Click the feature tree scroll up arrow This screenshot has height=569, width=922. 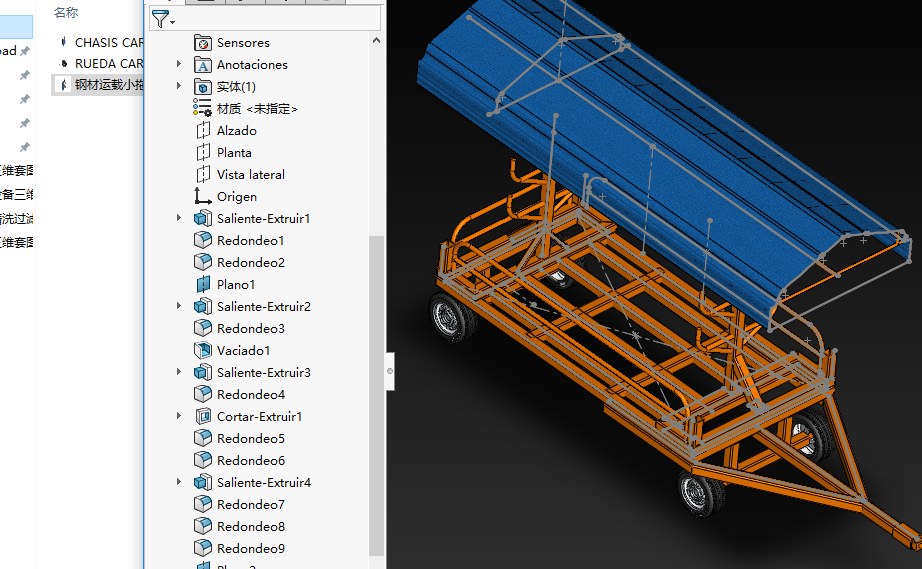click(376, 41)
